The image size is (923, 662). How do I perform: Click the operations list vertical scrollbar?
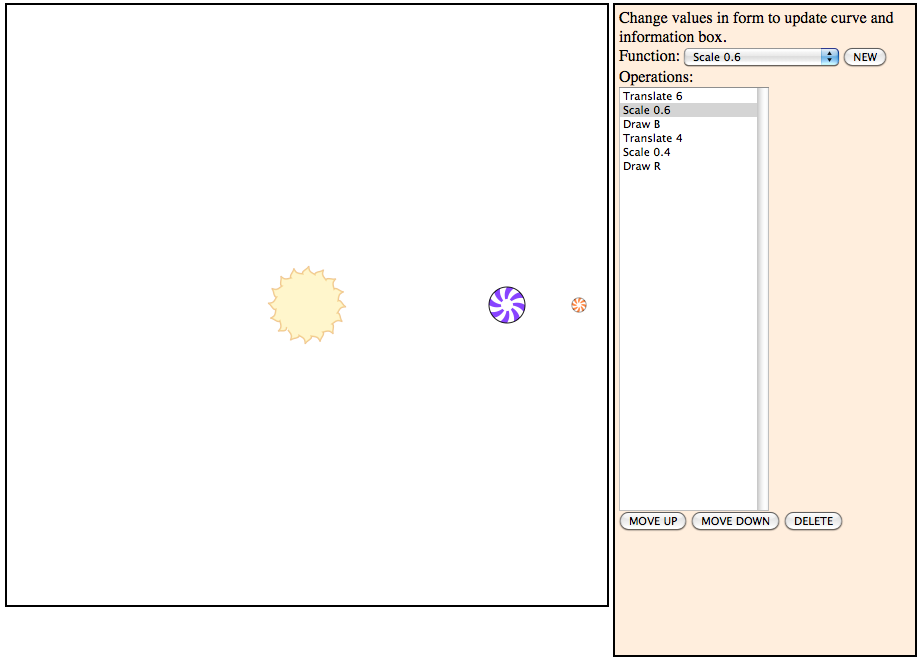click(x=763, y=300)
